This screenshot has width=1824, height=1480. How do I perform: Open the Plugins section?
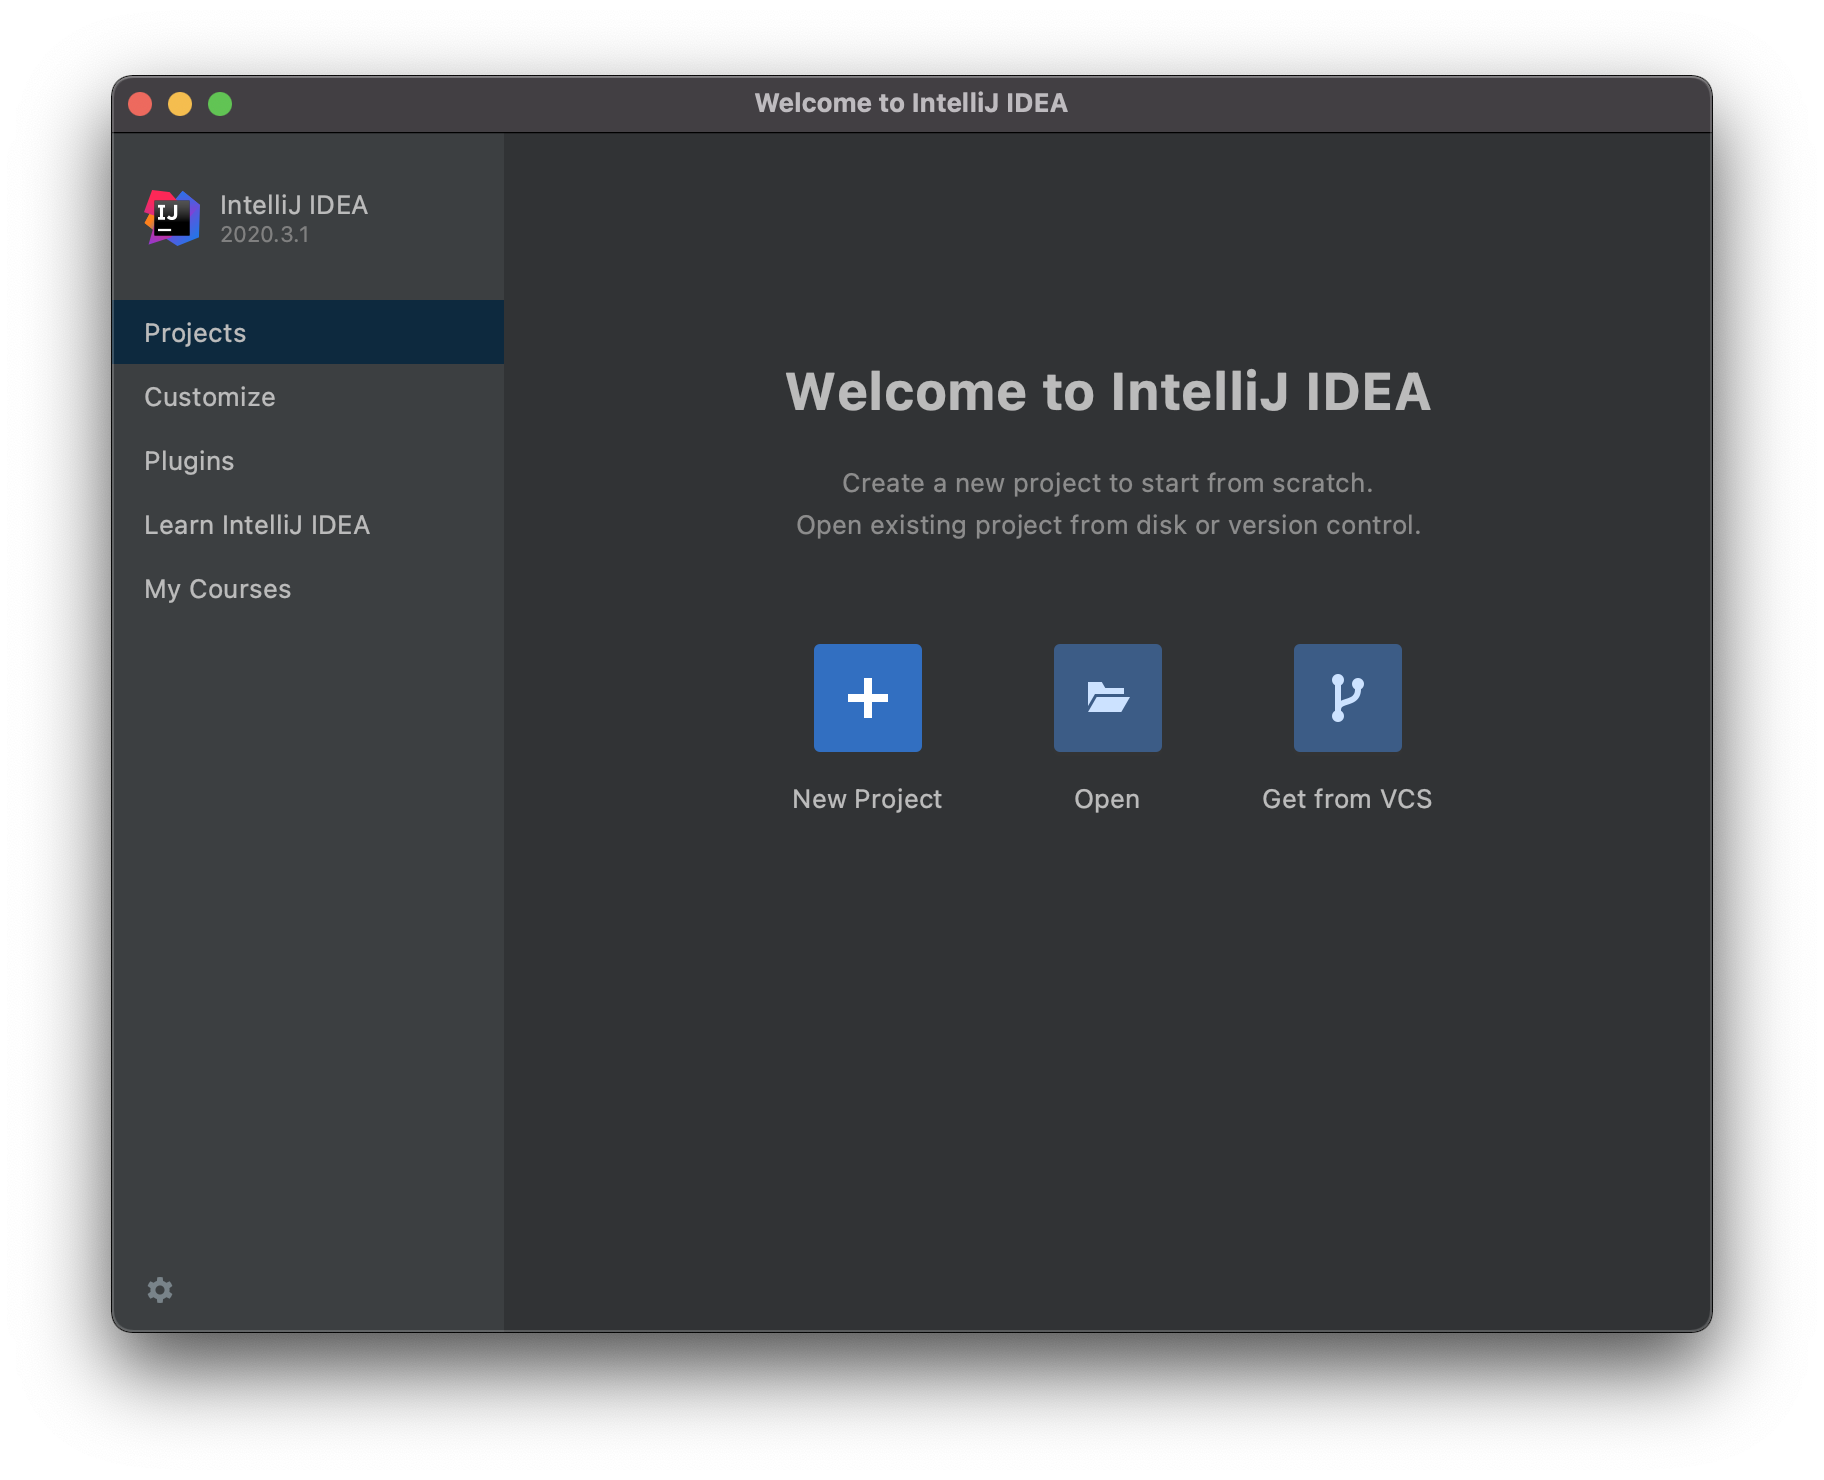[189, 460]
